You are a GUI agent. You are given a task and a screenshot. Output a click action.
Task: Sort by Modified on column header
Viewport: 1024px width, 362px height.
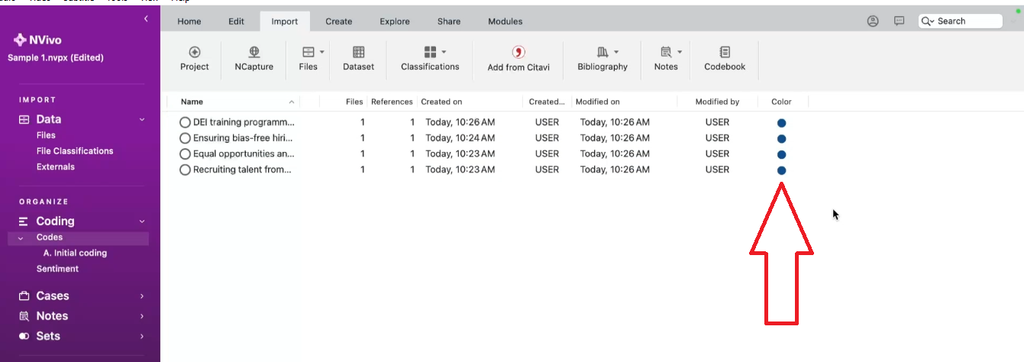click(598, 102)
